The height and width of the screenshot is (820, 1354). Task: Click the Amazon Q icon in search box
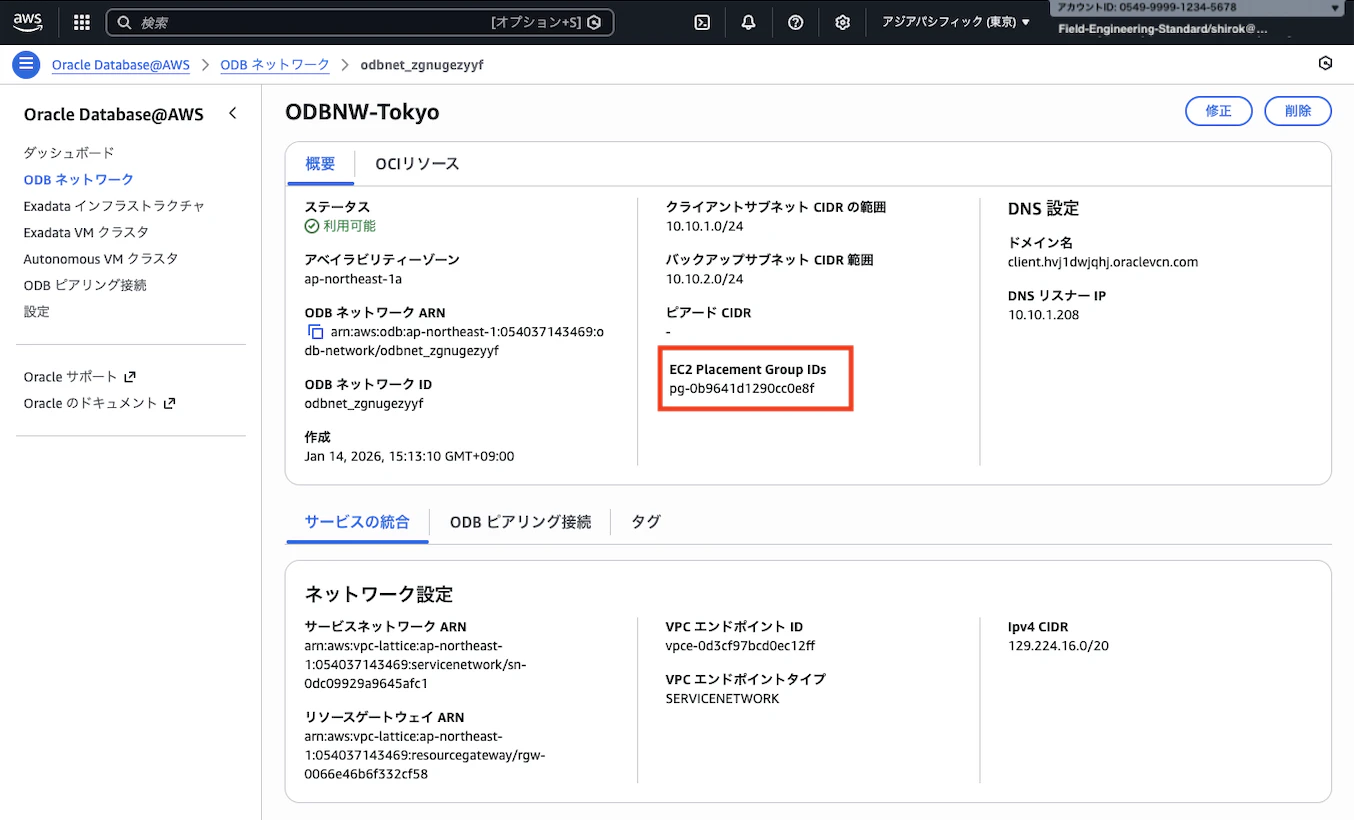594,22
